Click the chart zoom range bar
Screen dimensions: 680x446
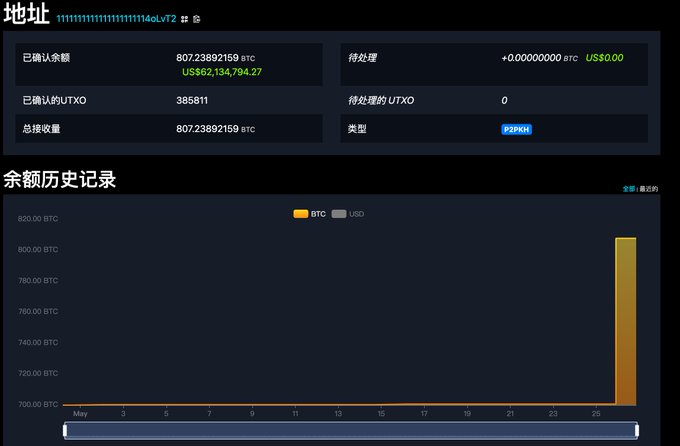point(351,430)
